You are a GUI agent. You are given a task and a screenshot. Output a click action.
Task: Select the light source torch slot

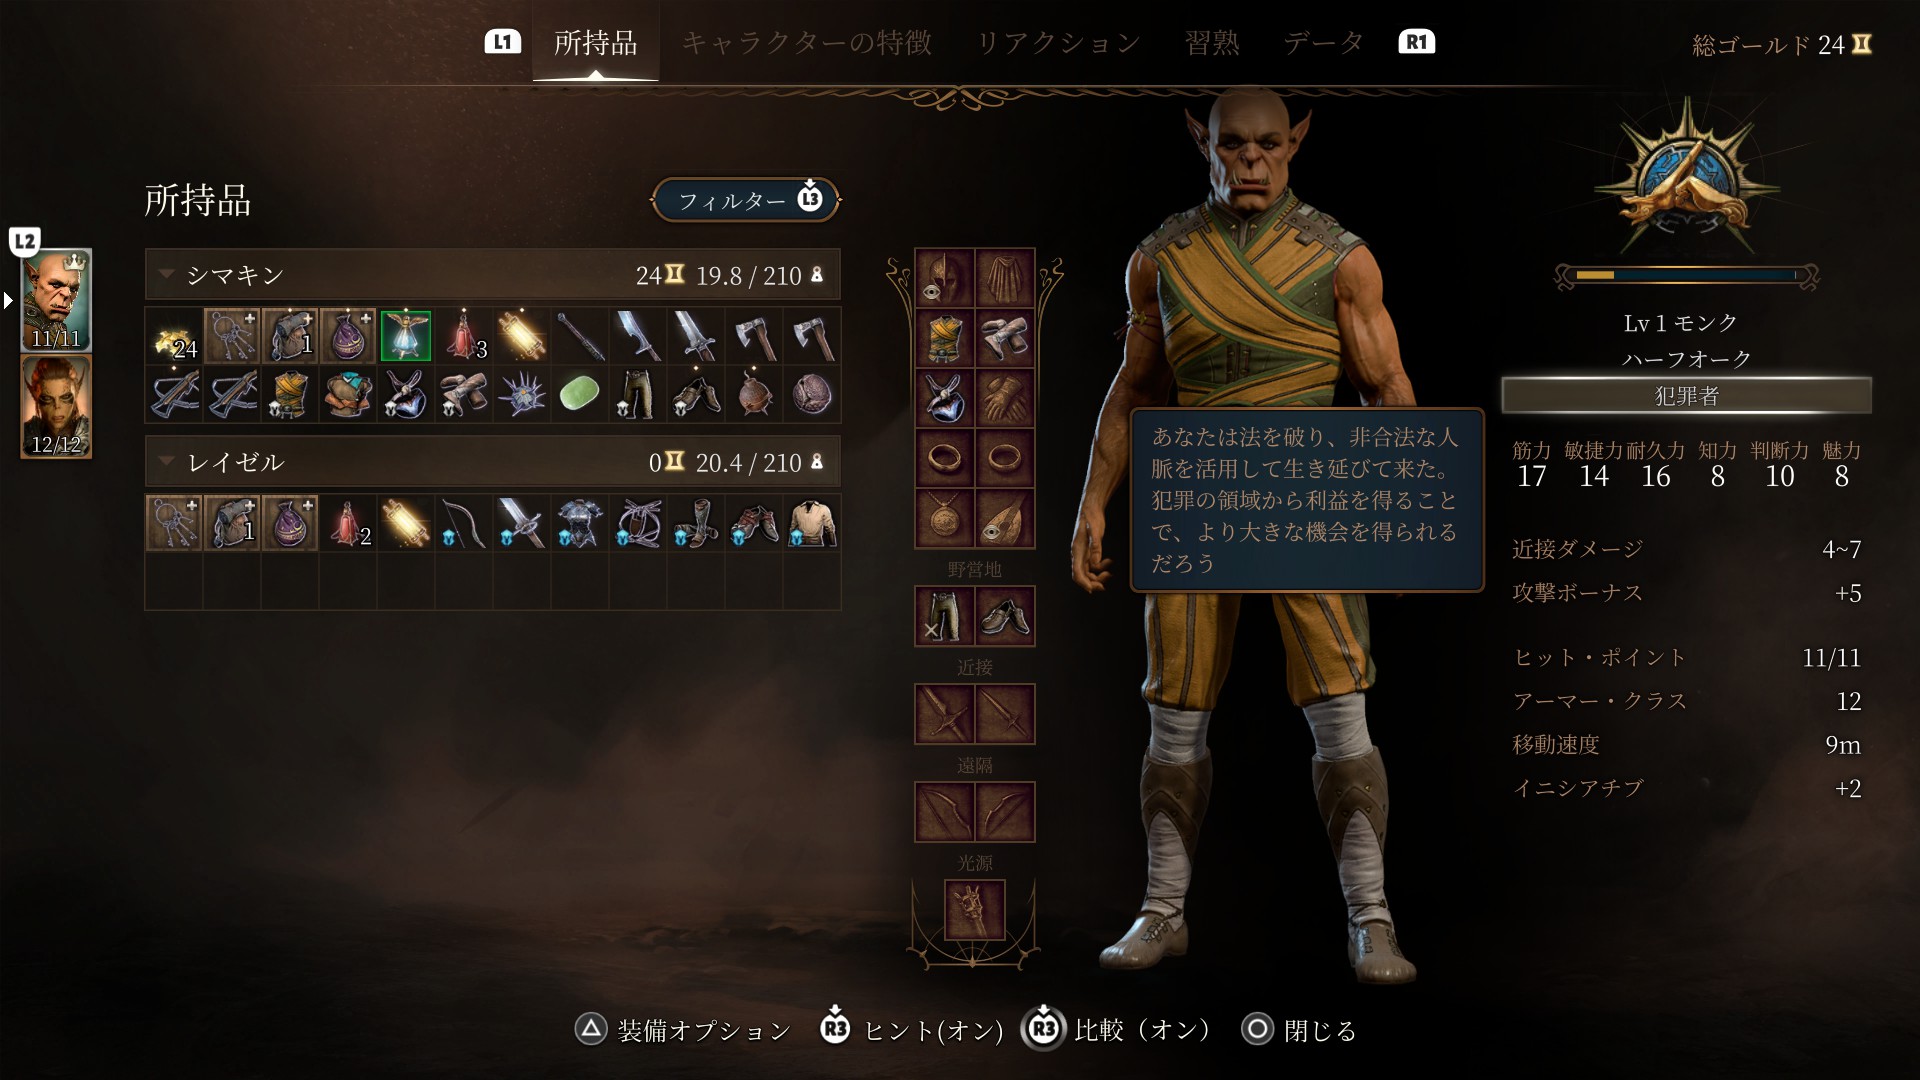974,910
